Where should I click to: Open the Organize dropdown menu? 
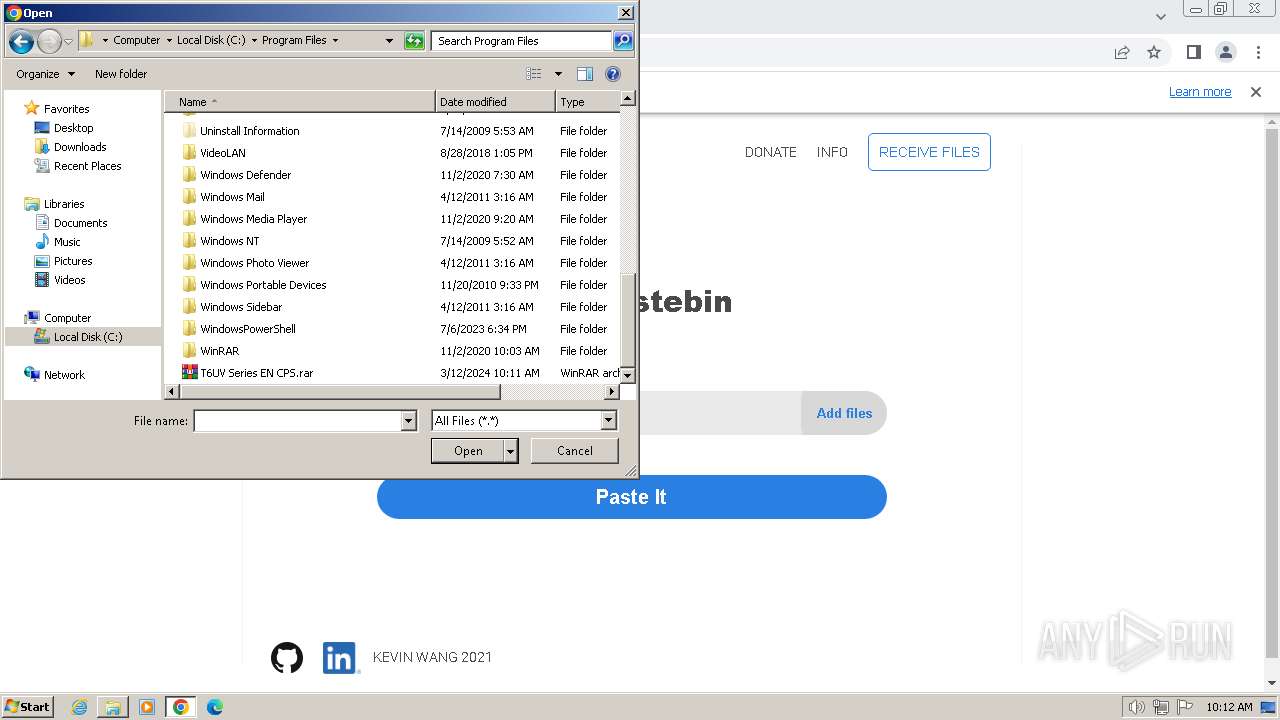tap(45, 74)
